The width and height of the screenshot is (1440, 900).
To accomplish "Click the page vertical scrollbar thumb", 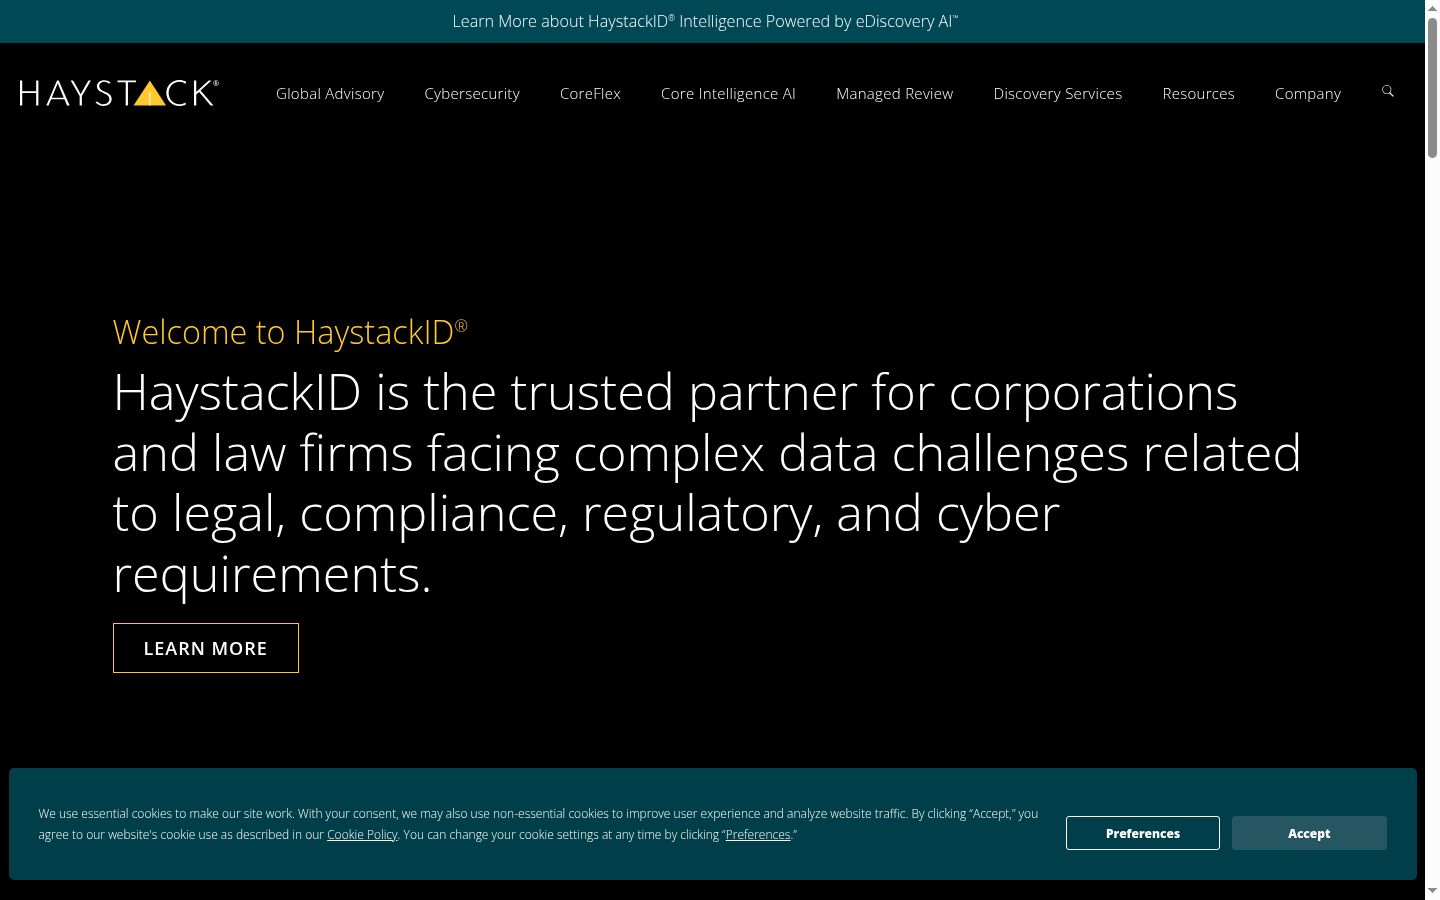I will click(x=1432, y=88).
